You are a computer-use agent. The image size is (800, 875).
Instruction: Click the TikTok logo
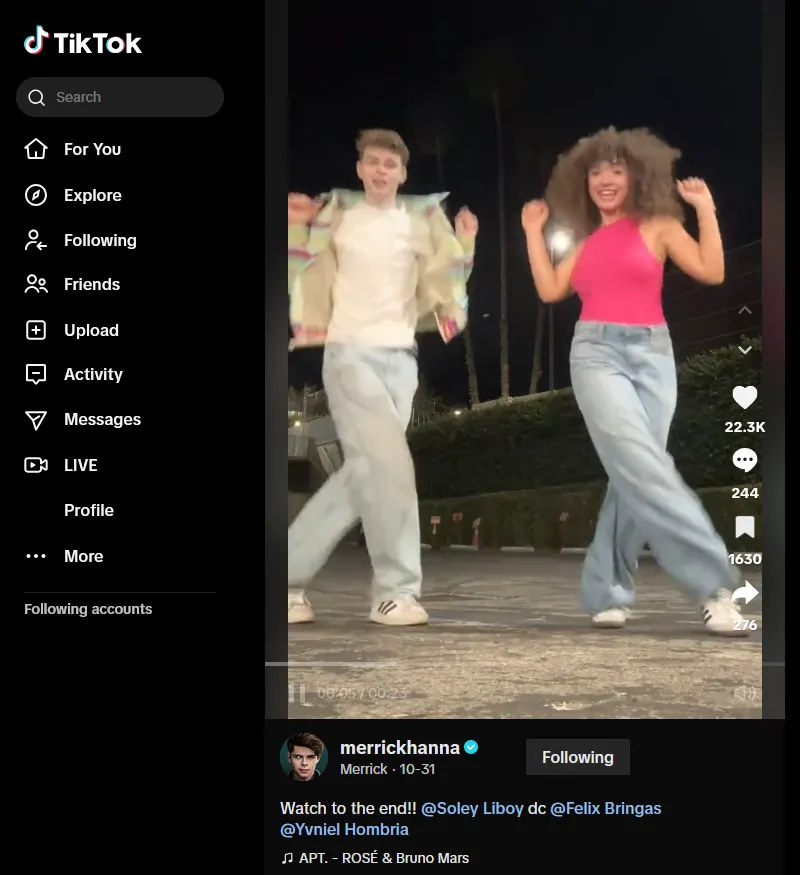click(83, 42)
